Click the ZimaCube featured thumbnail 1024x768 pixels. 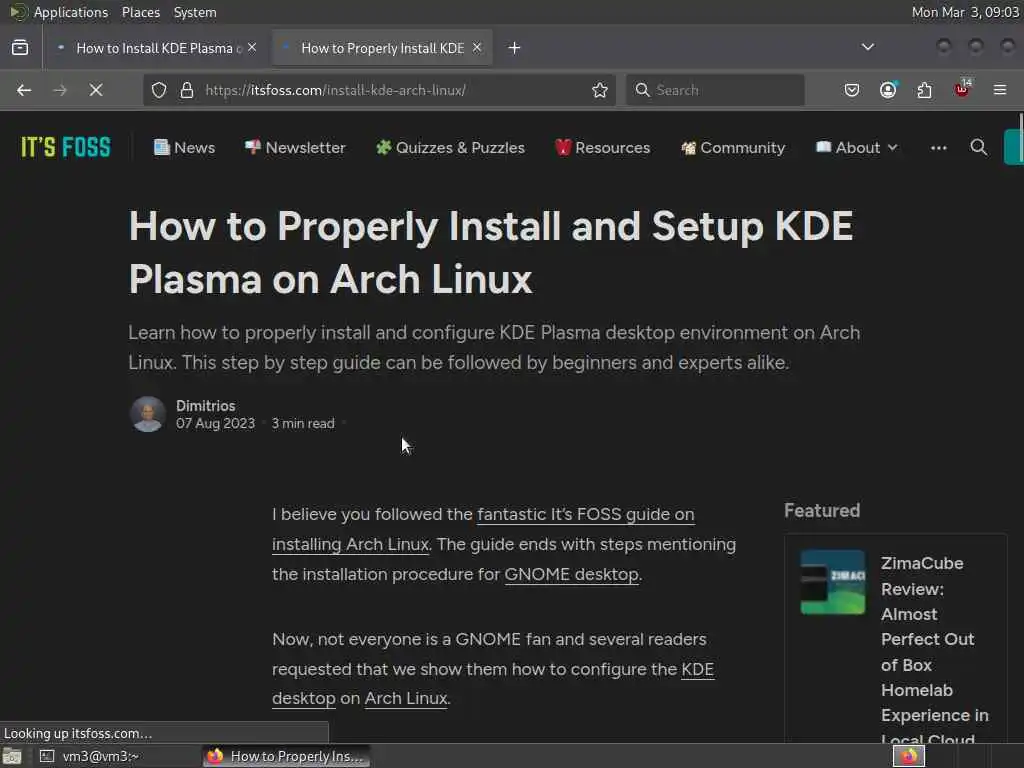point(833,582)
